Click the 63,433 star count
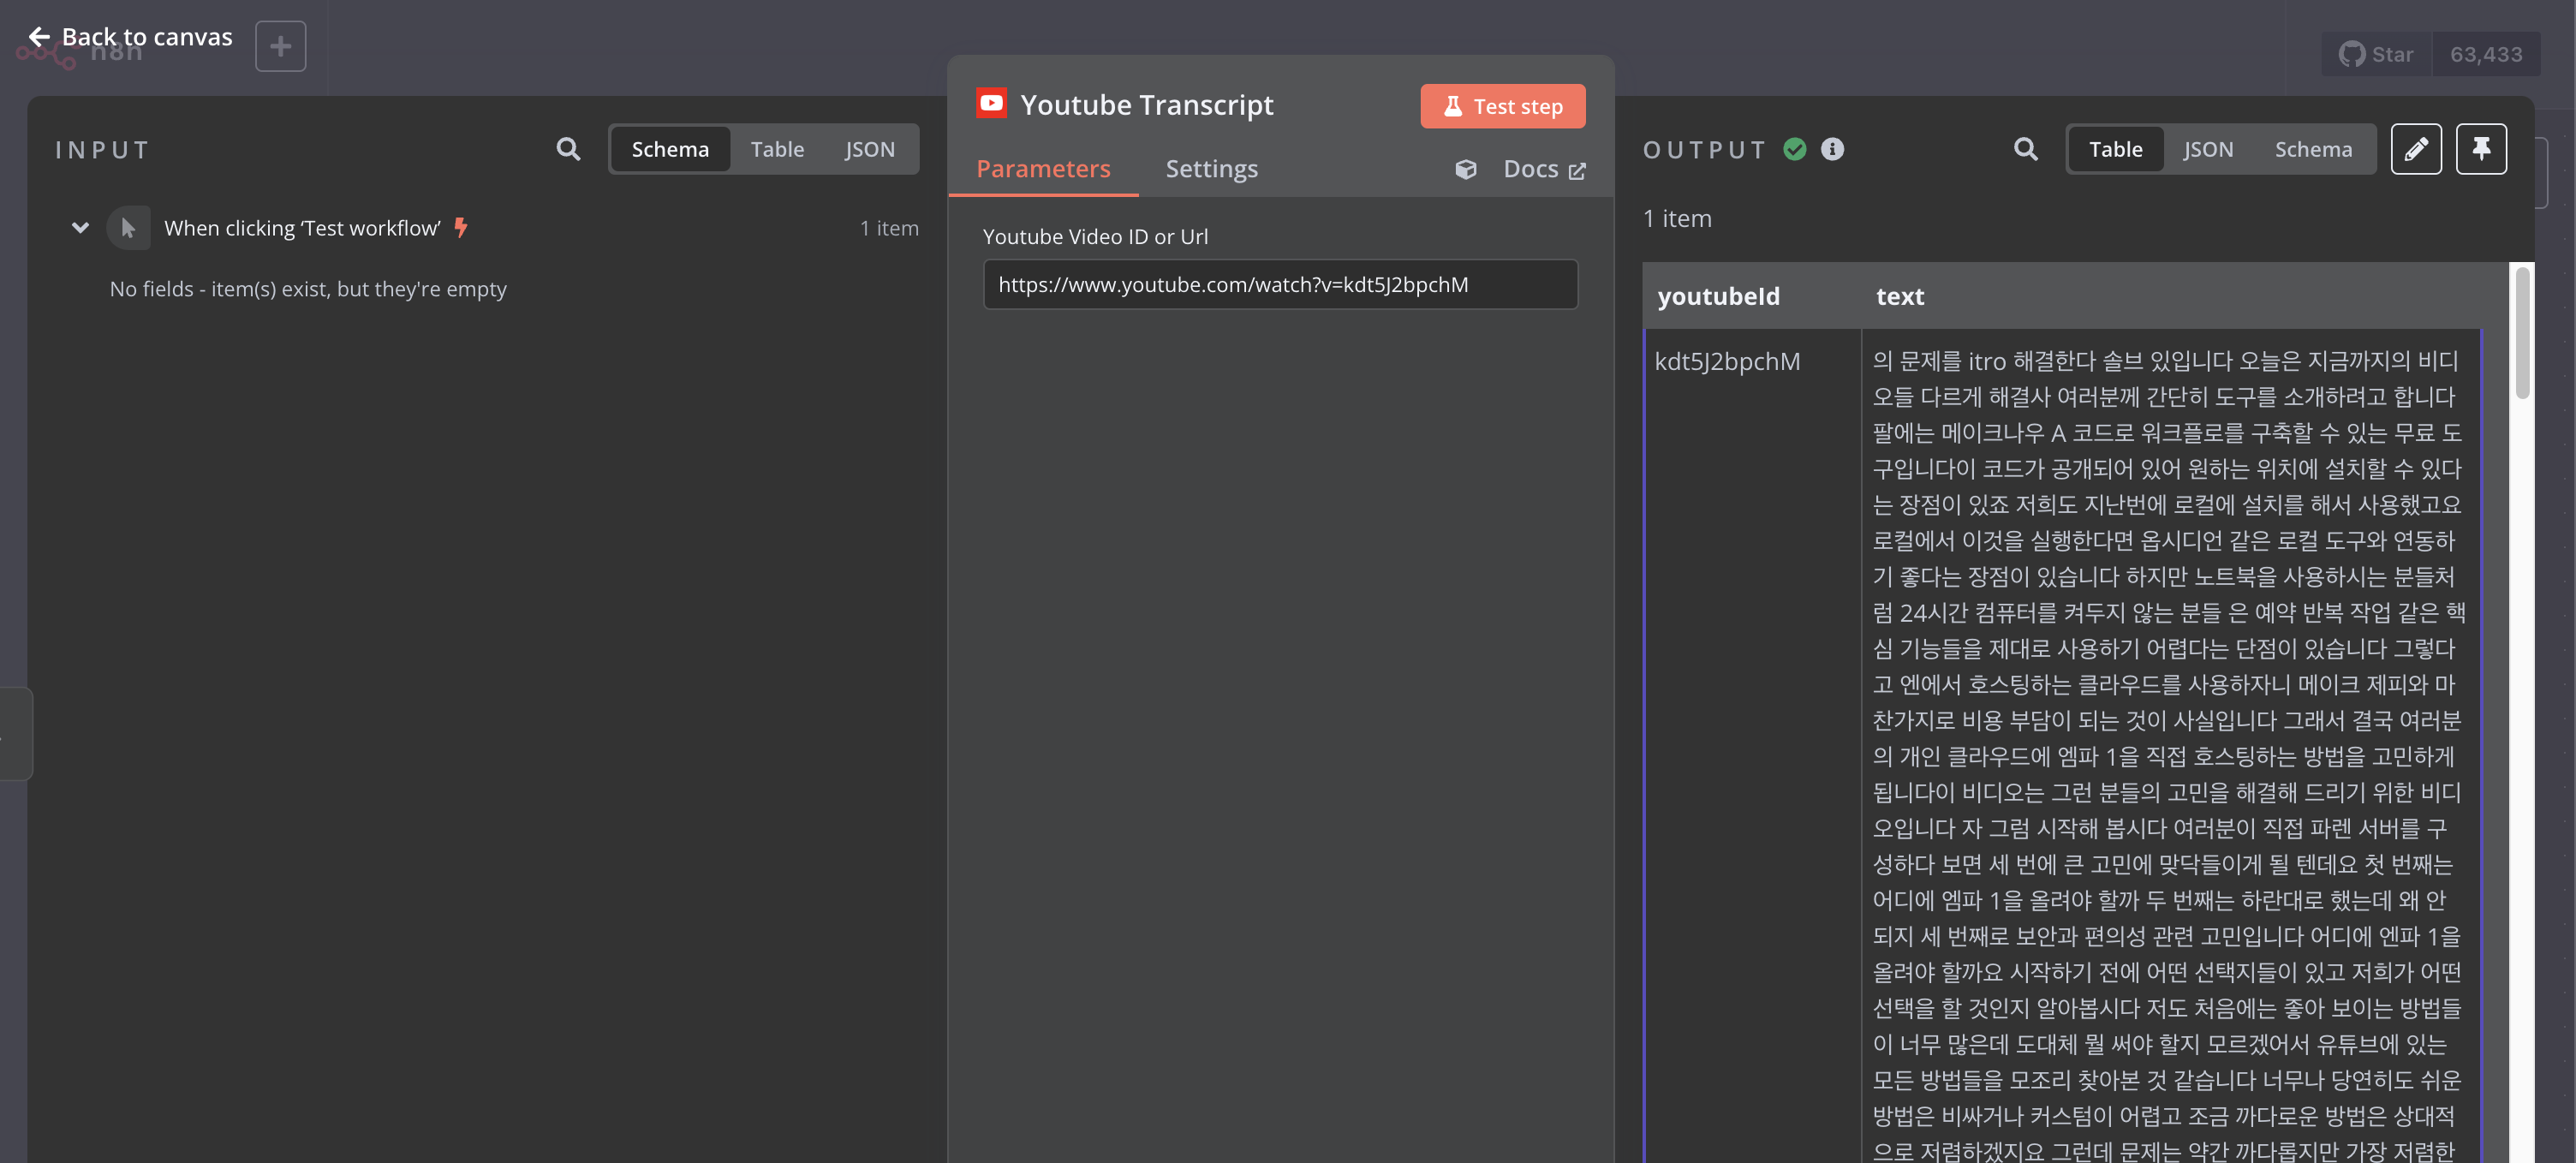 2486,54
